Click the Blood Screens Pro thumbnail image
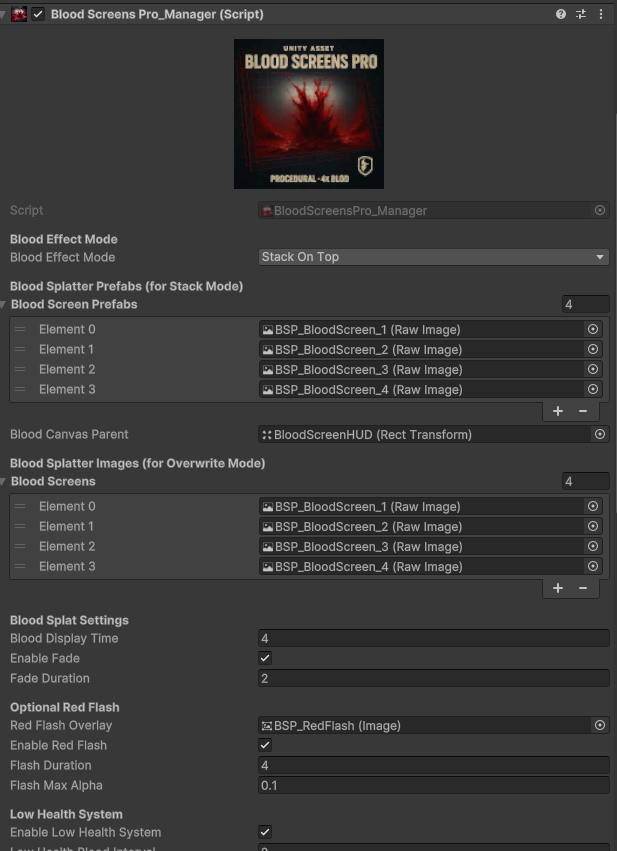The height and width of the screenshot is (851, 617). tap(309, 114)
